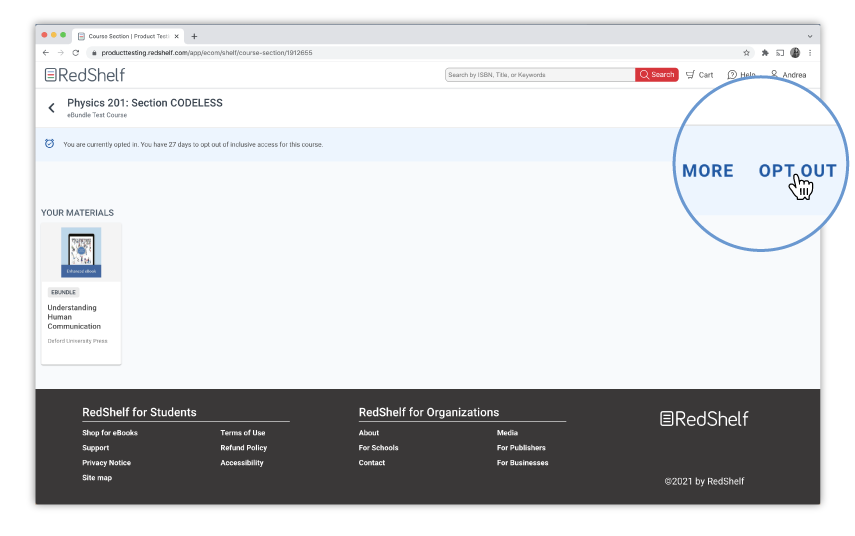Select the Course Section browser tab
Viewport: 855px width, 536px height.
point(128,36)
